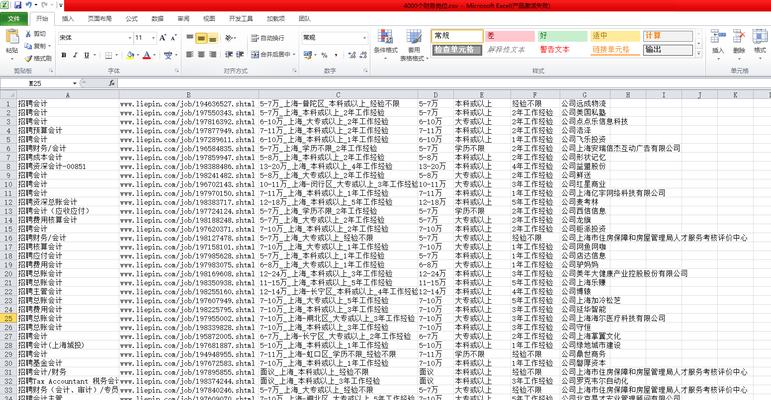Viewport: 771px width, 400px height.
Task: Open the number format dropdown (常规)
Action: coord(364,38)
